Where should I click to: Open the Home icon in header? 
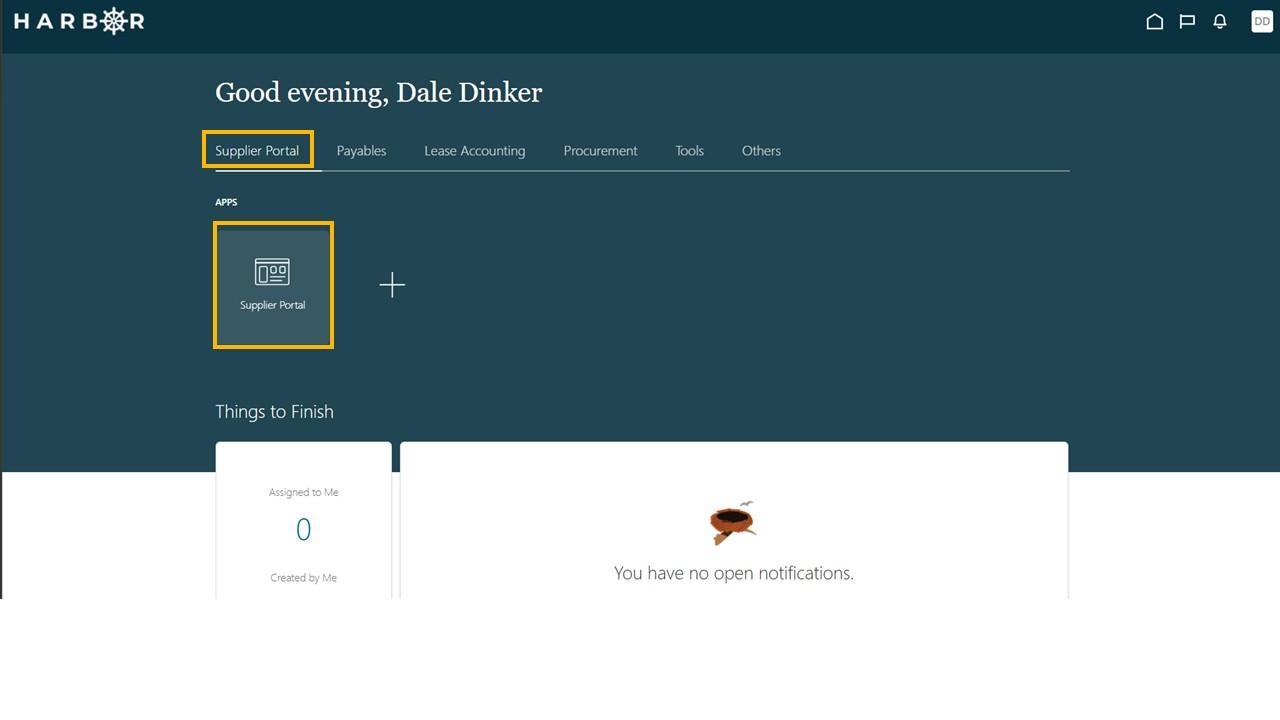(x=1155, y=21)
